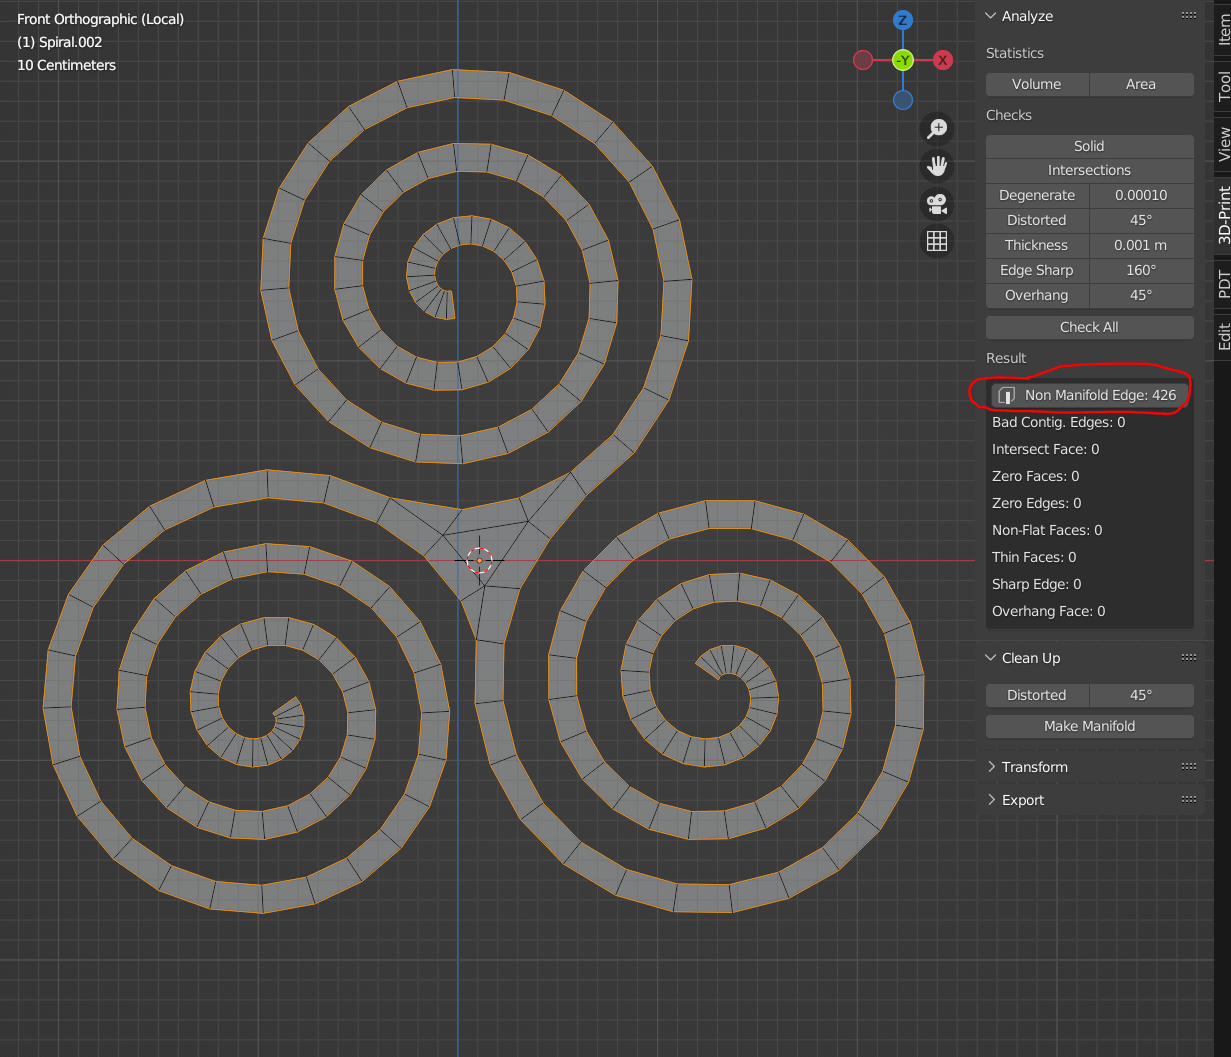
Task: Switch to the View sidebar tab
Action: click(1222, 143)
